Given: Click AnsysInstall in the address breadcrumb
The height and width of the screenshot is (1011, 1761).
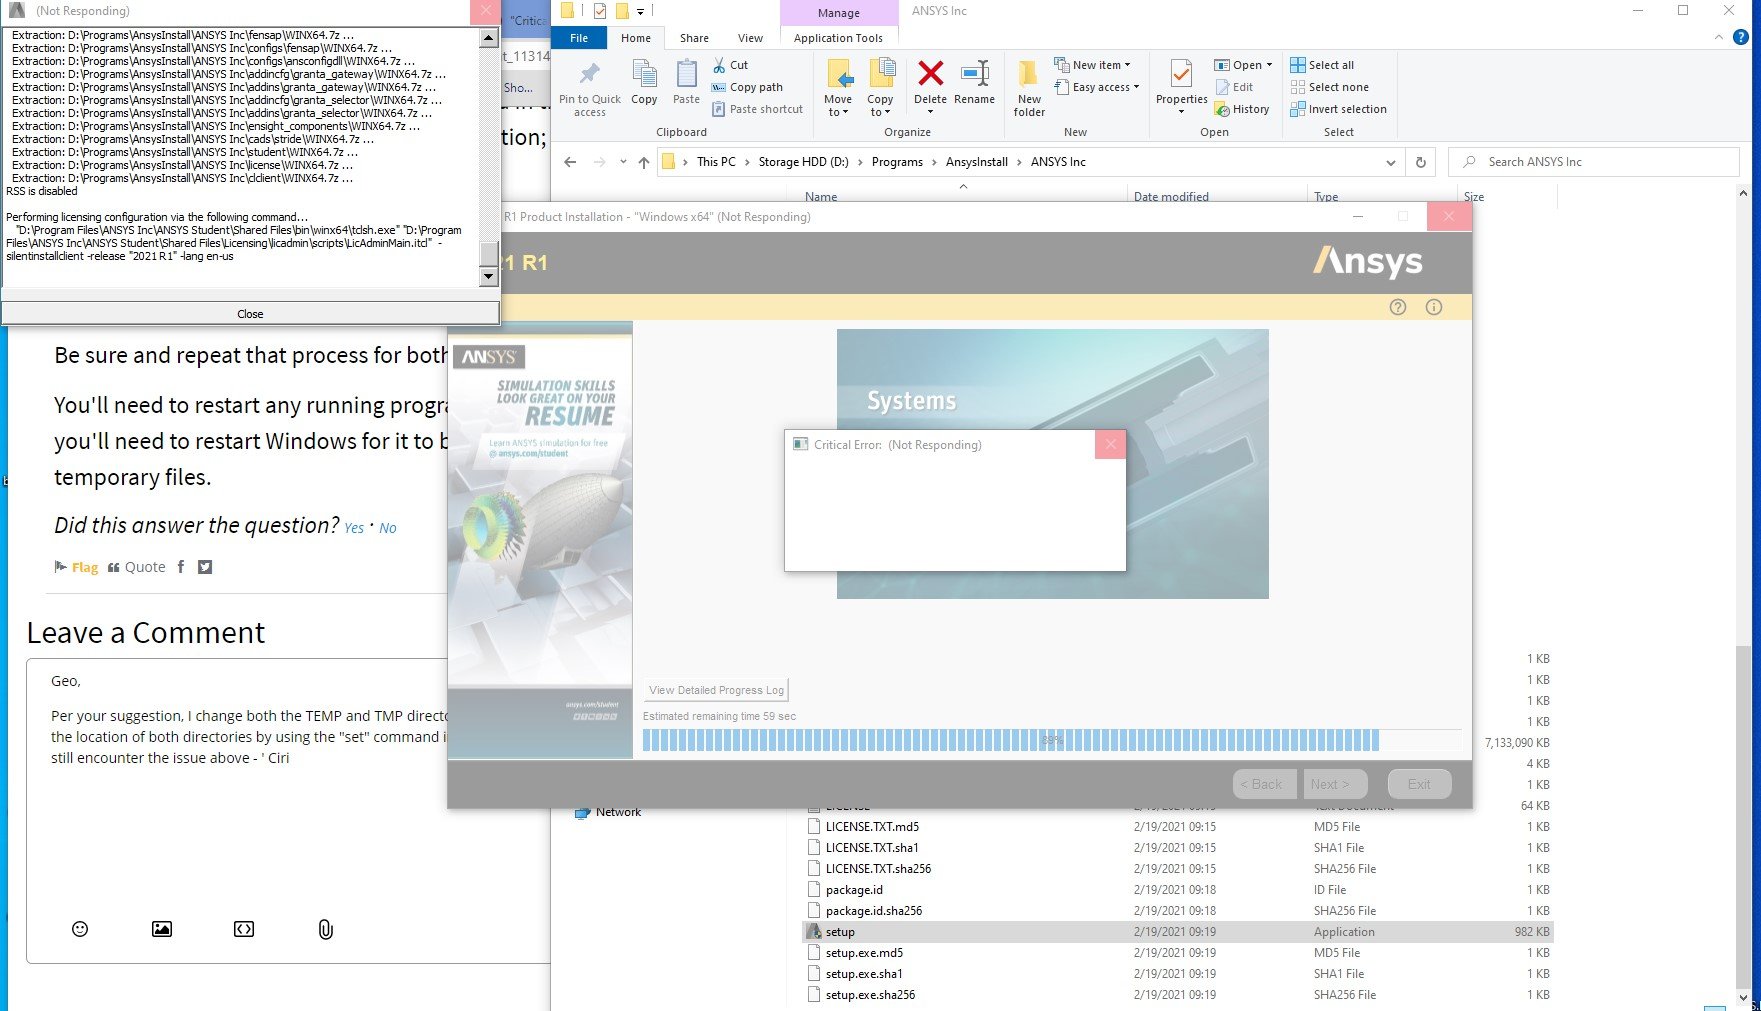Looking at the screenshot, I should (976, 162).
